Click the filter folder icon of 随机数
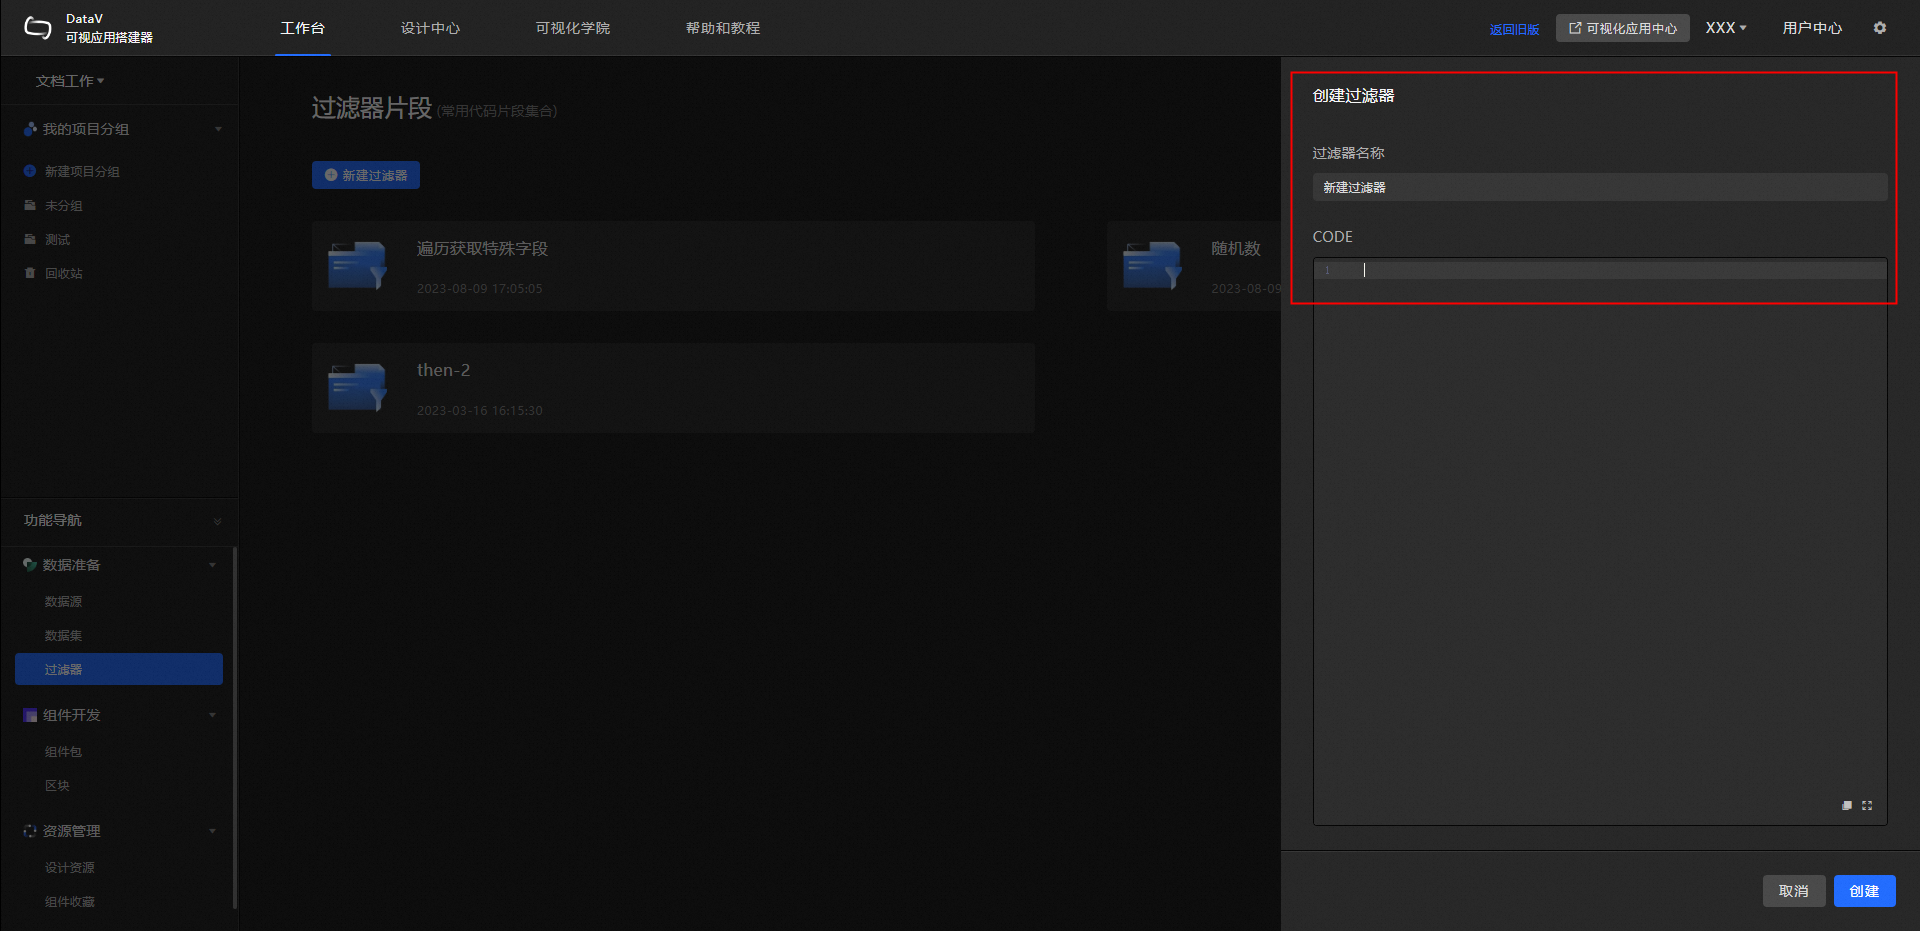Viewport: 1920px width, 931px height. (x=1152, y=265)
